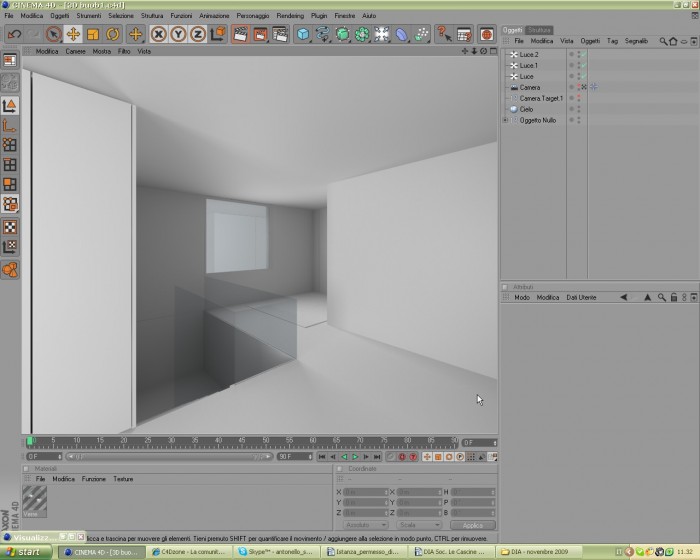The image size is (700, 560).
Task: Toggle the X axis lock
Action: pos(158,34)
